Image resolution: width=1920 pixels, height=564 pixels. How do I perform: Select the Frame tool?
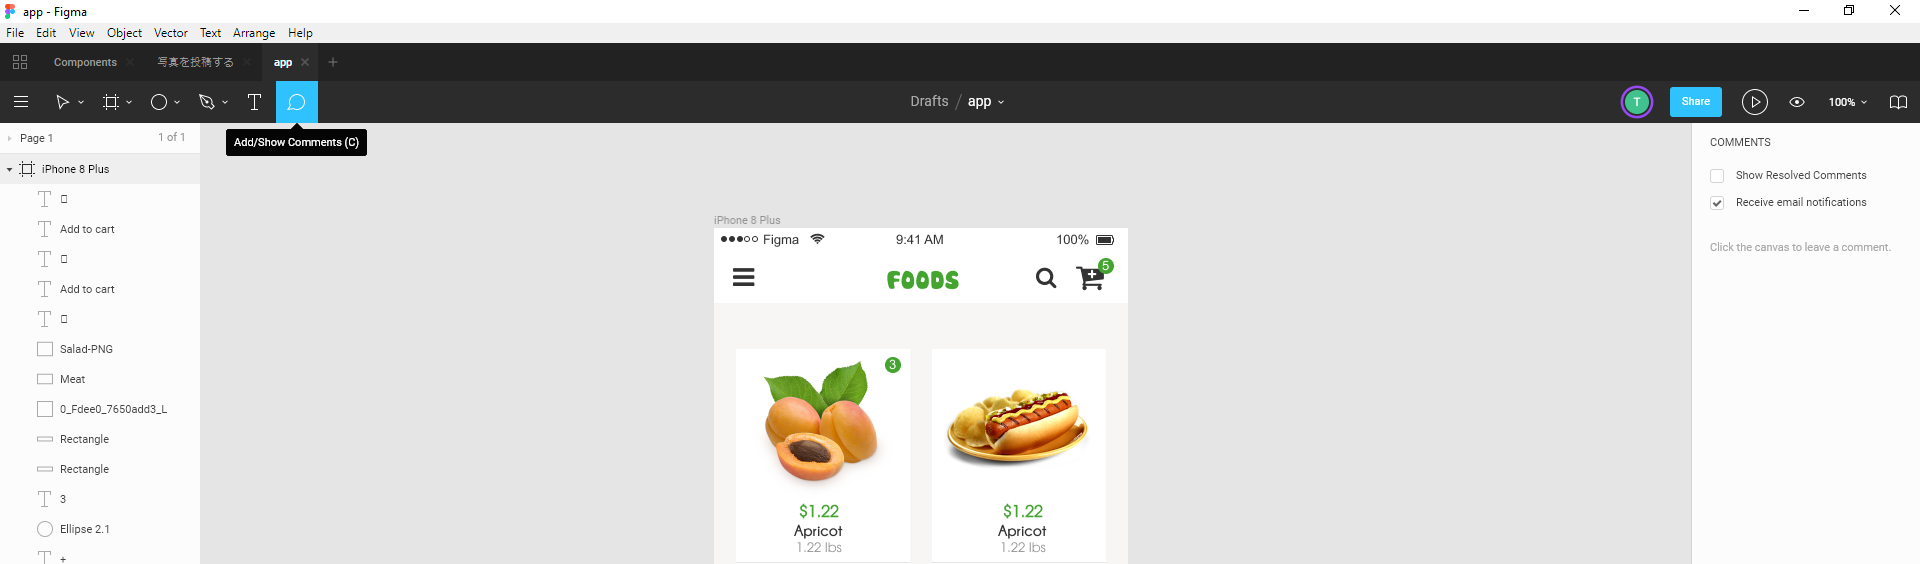coord(111,102)
